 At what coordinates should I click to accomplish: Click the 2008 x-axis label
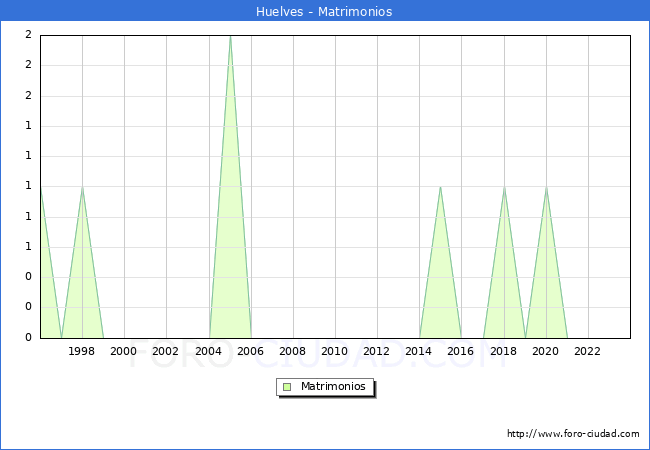pyautogui.click(x=292, y=351)
